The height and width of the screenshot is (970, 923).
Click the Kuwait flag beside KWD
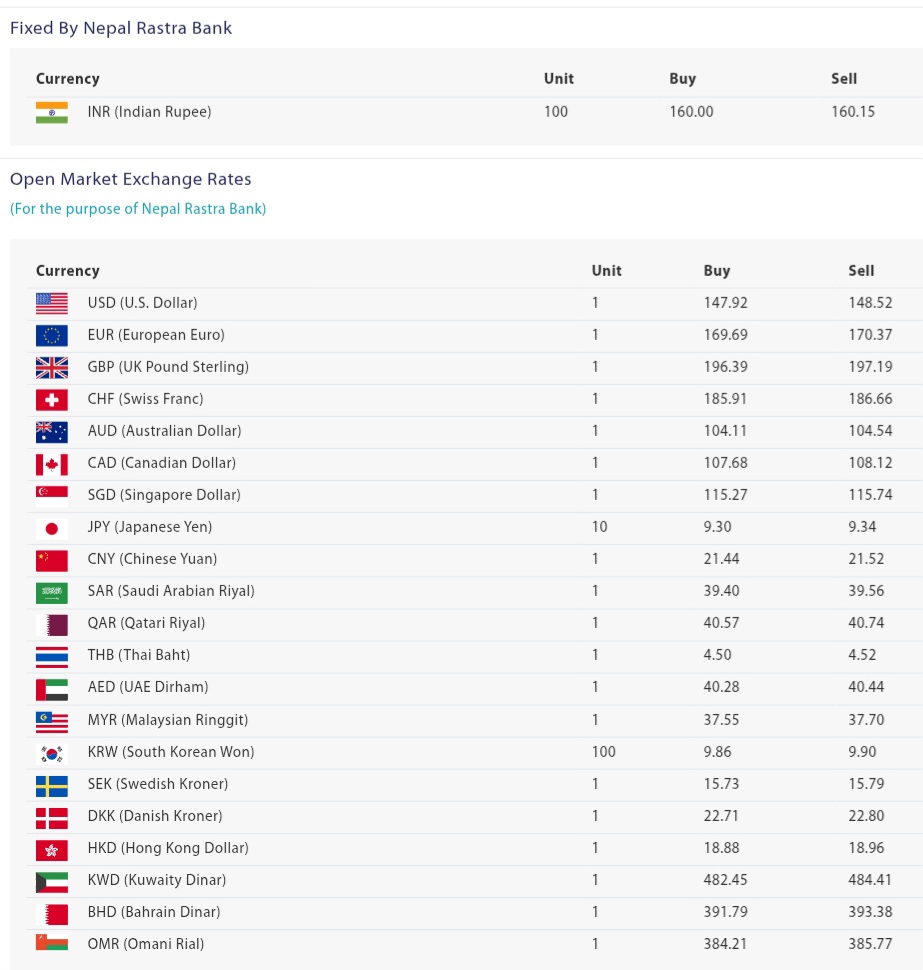pyautogui.click(x=52, y=880)
